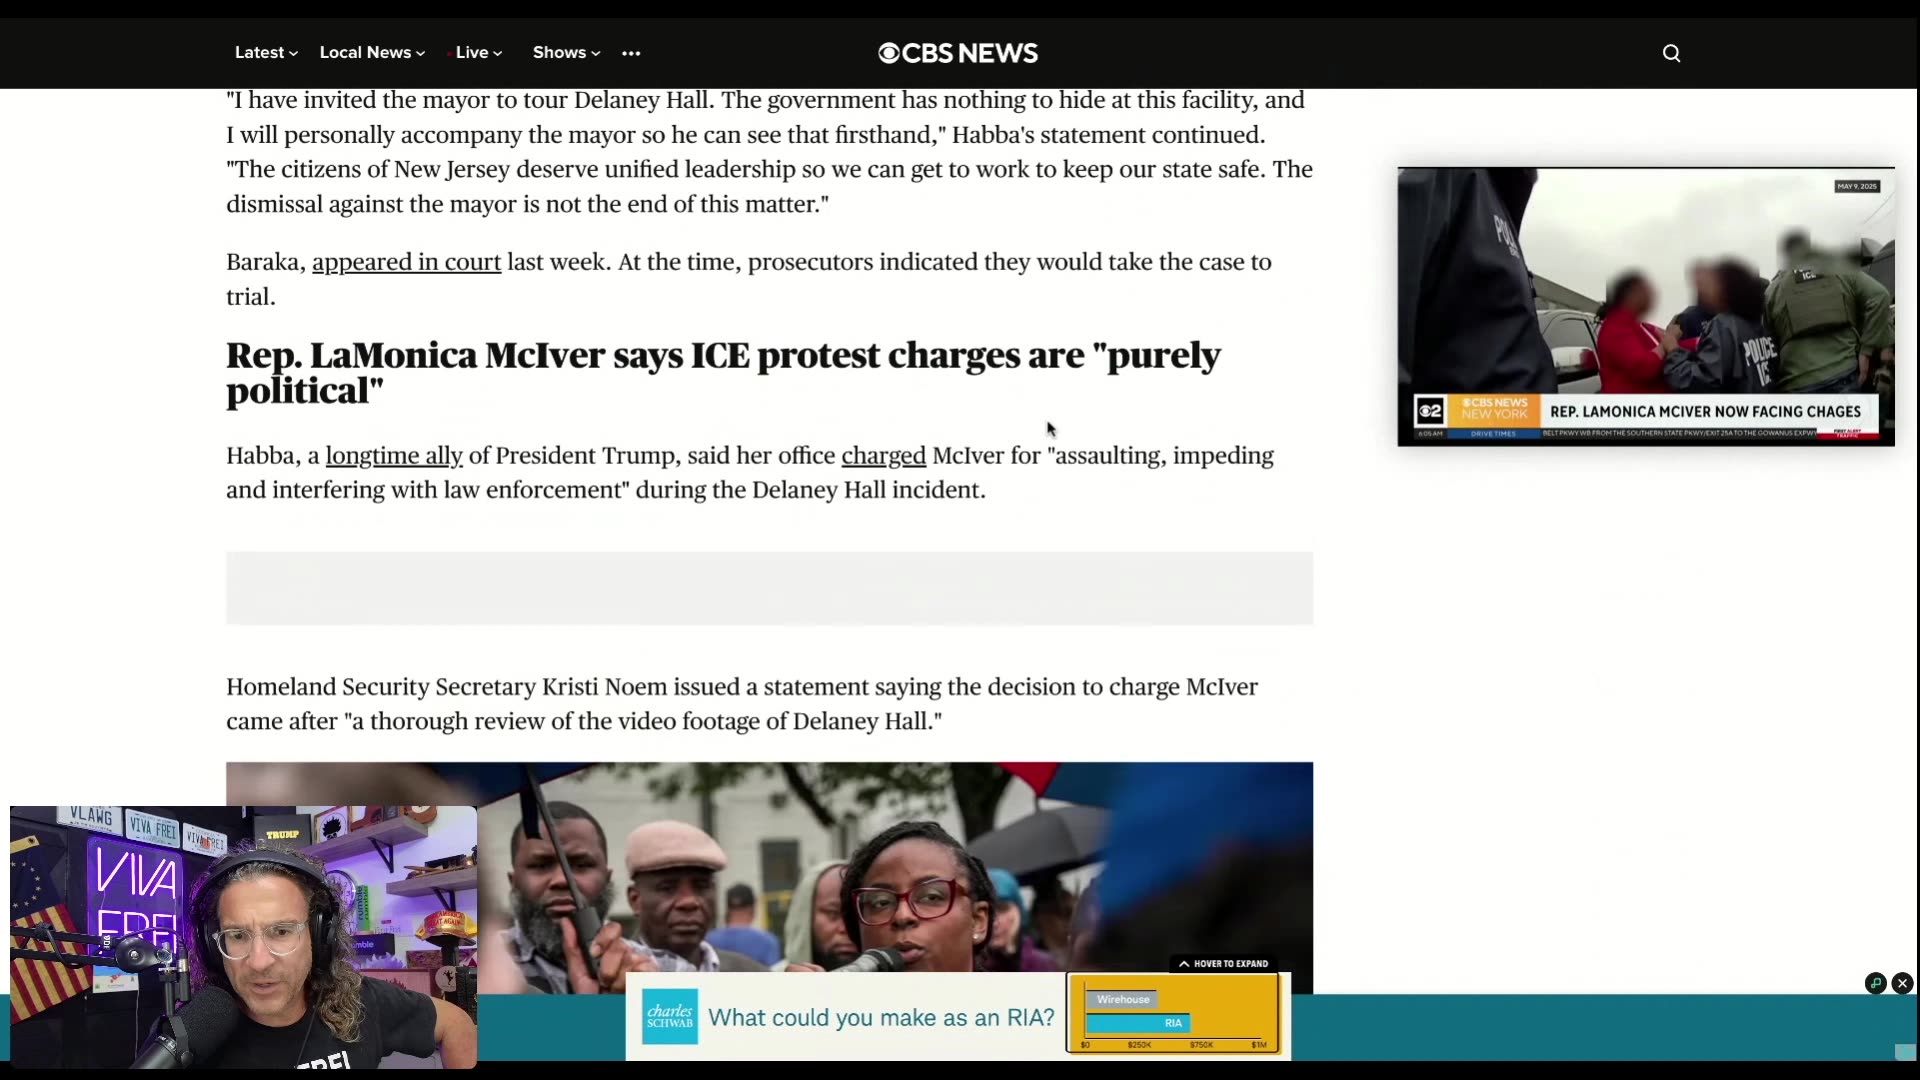Dismiss the Charles Schwab ad with the X icon
This screenshot has height=1080, width=1920.
[1902, 983]
